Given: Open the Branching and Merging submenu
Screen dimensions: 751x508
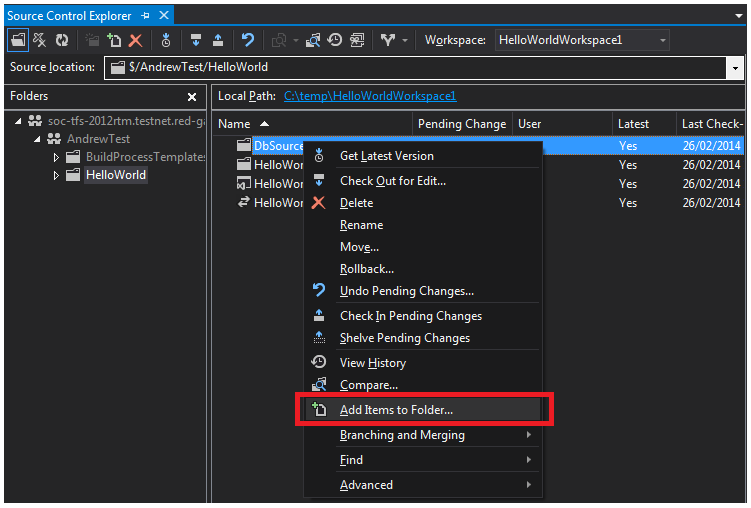Looking at the screenshot, I should [402, 435].
